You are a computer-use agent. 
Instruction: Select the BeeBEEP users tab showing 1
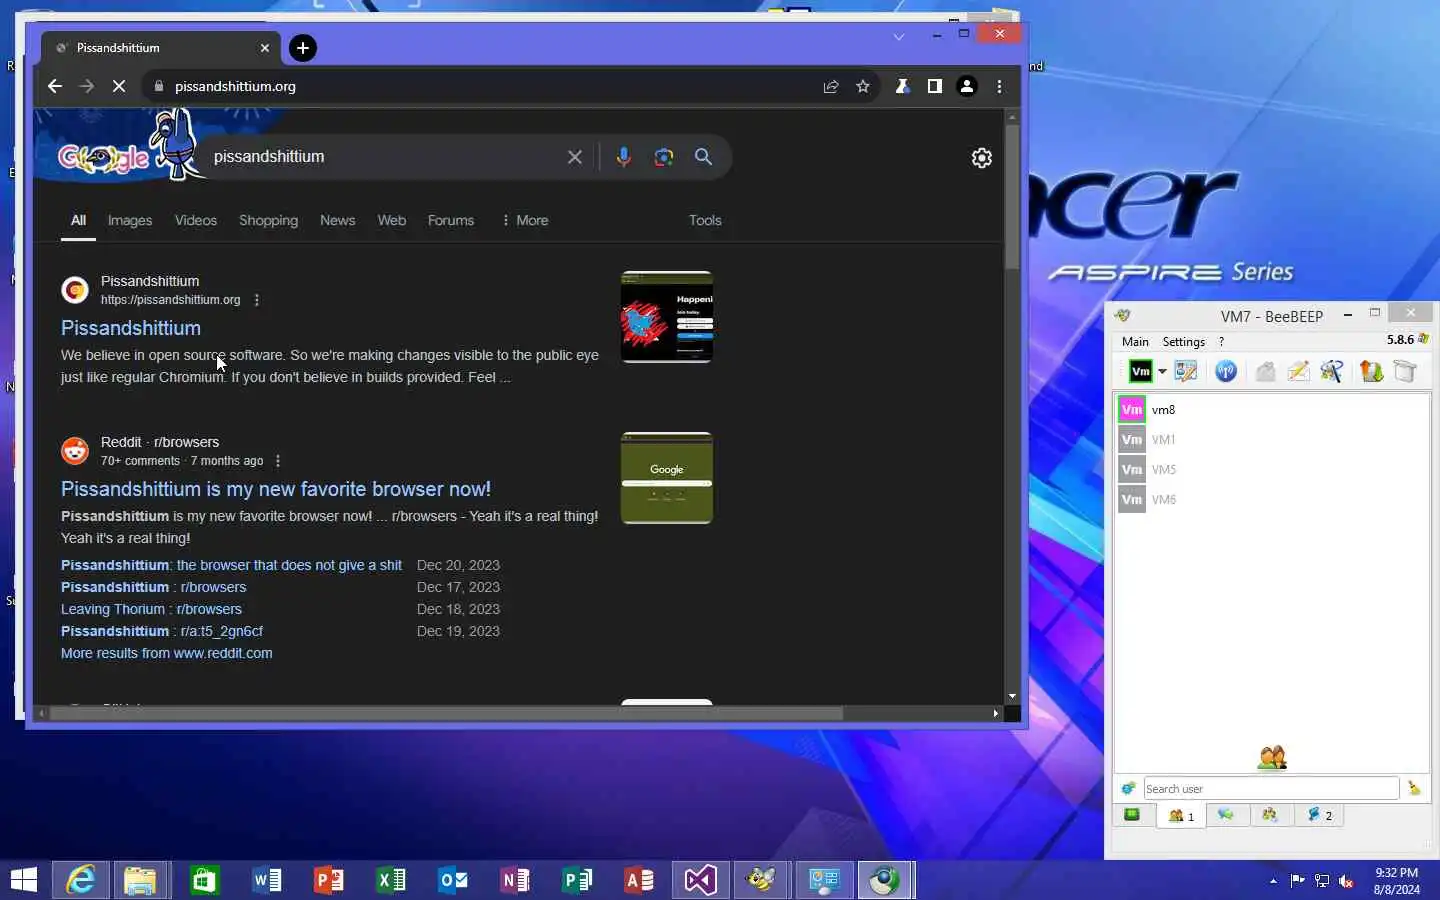[x=1181, y=816]
